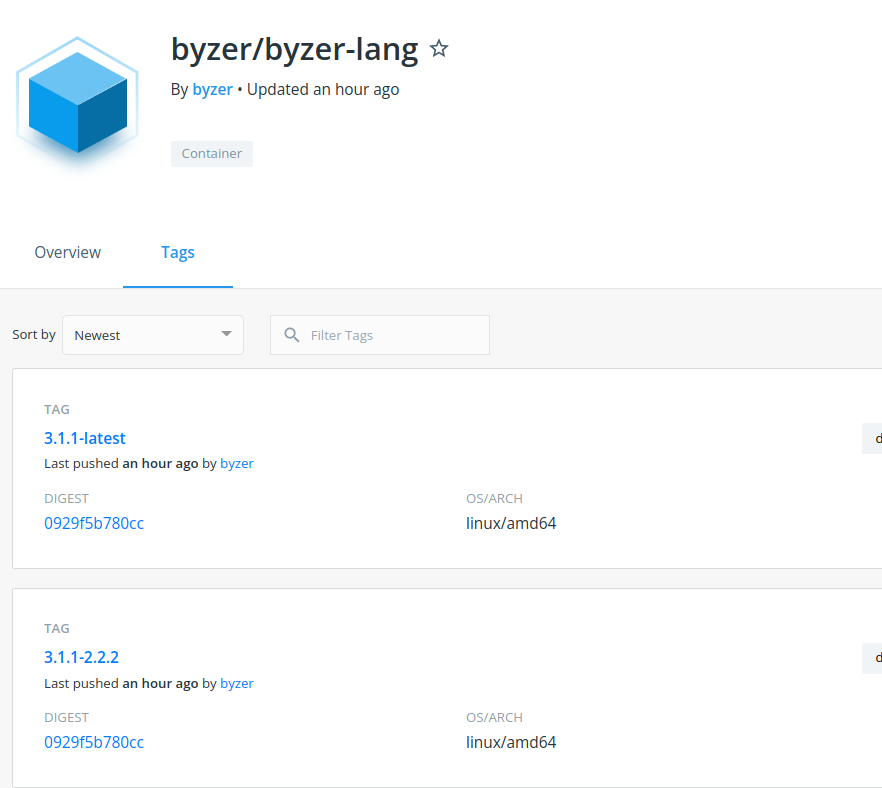Click the 'Sort by' label
Viewport: 882px width, 788px height.
click(x=34, y=335)
